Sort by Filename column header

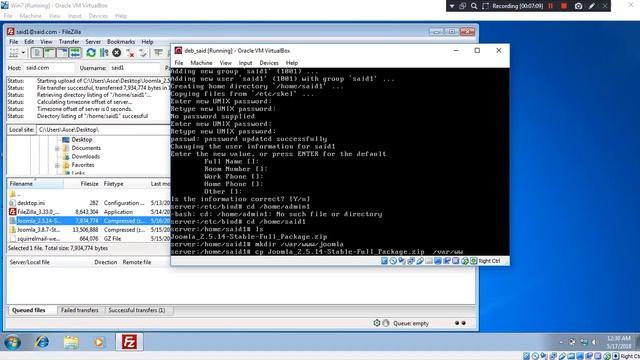tap(35, 184)
